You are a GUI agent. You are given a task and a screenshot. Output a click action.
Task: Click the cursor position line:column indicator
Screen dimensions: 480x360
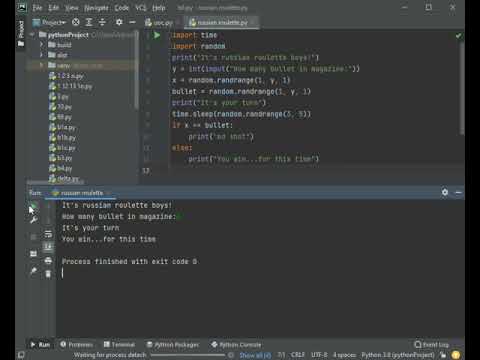pos(281,355)
